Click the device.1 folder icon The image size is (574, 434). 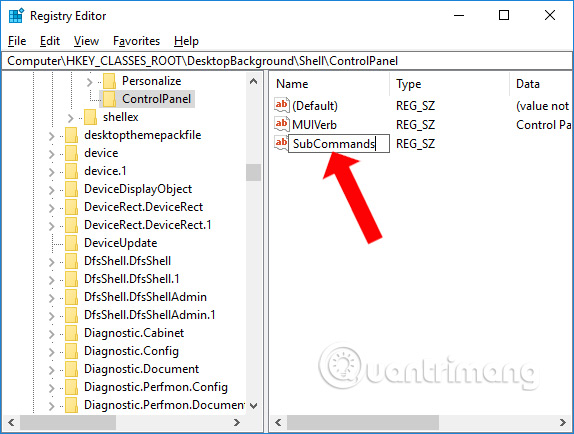pyautogui.click(x=71, y=171)
